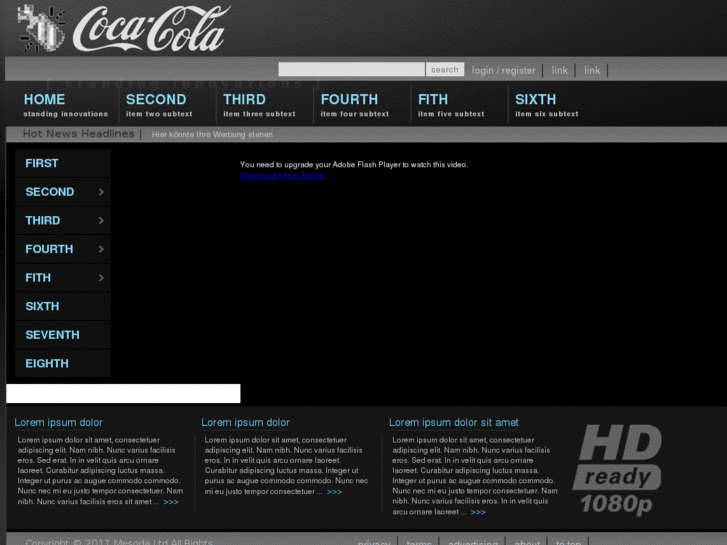Click the white banner below side menu
727x545 pixels.
123,393
